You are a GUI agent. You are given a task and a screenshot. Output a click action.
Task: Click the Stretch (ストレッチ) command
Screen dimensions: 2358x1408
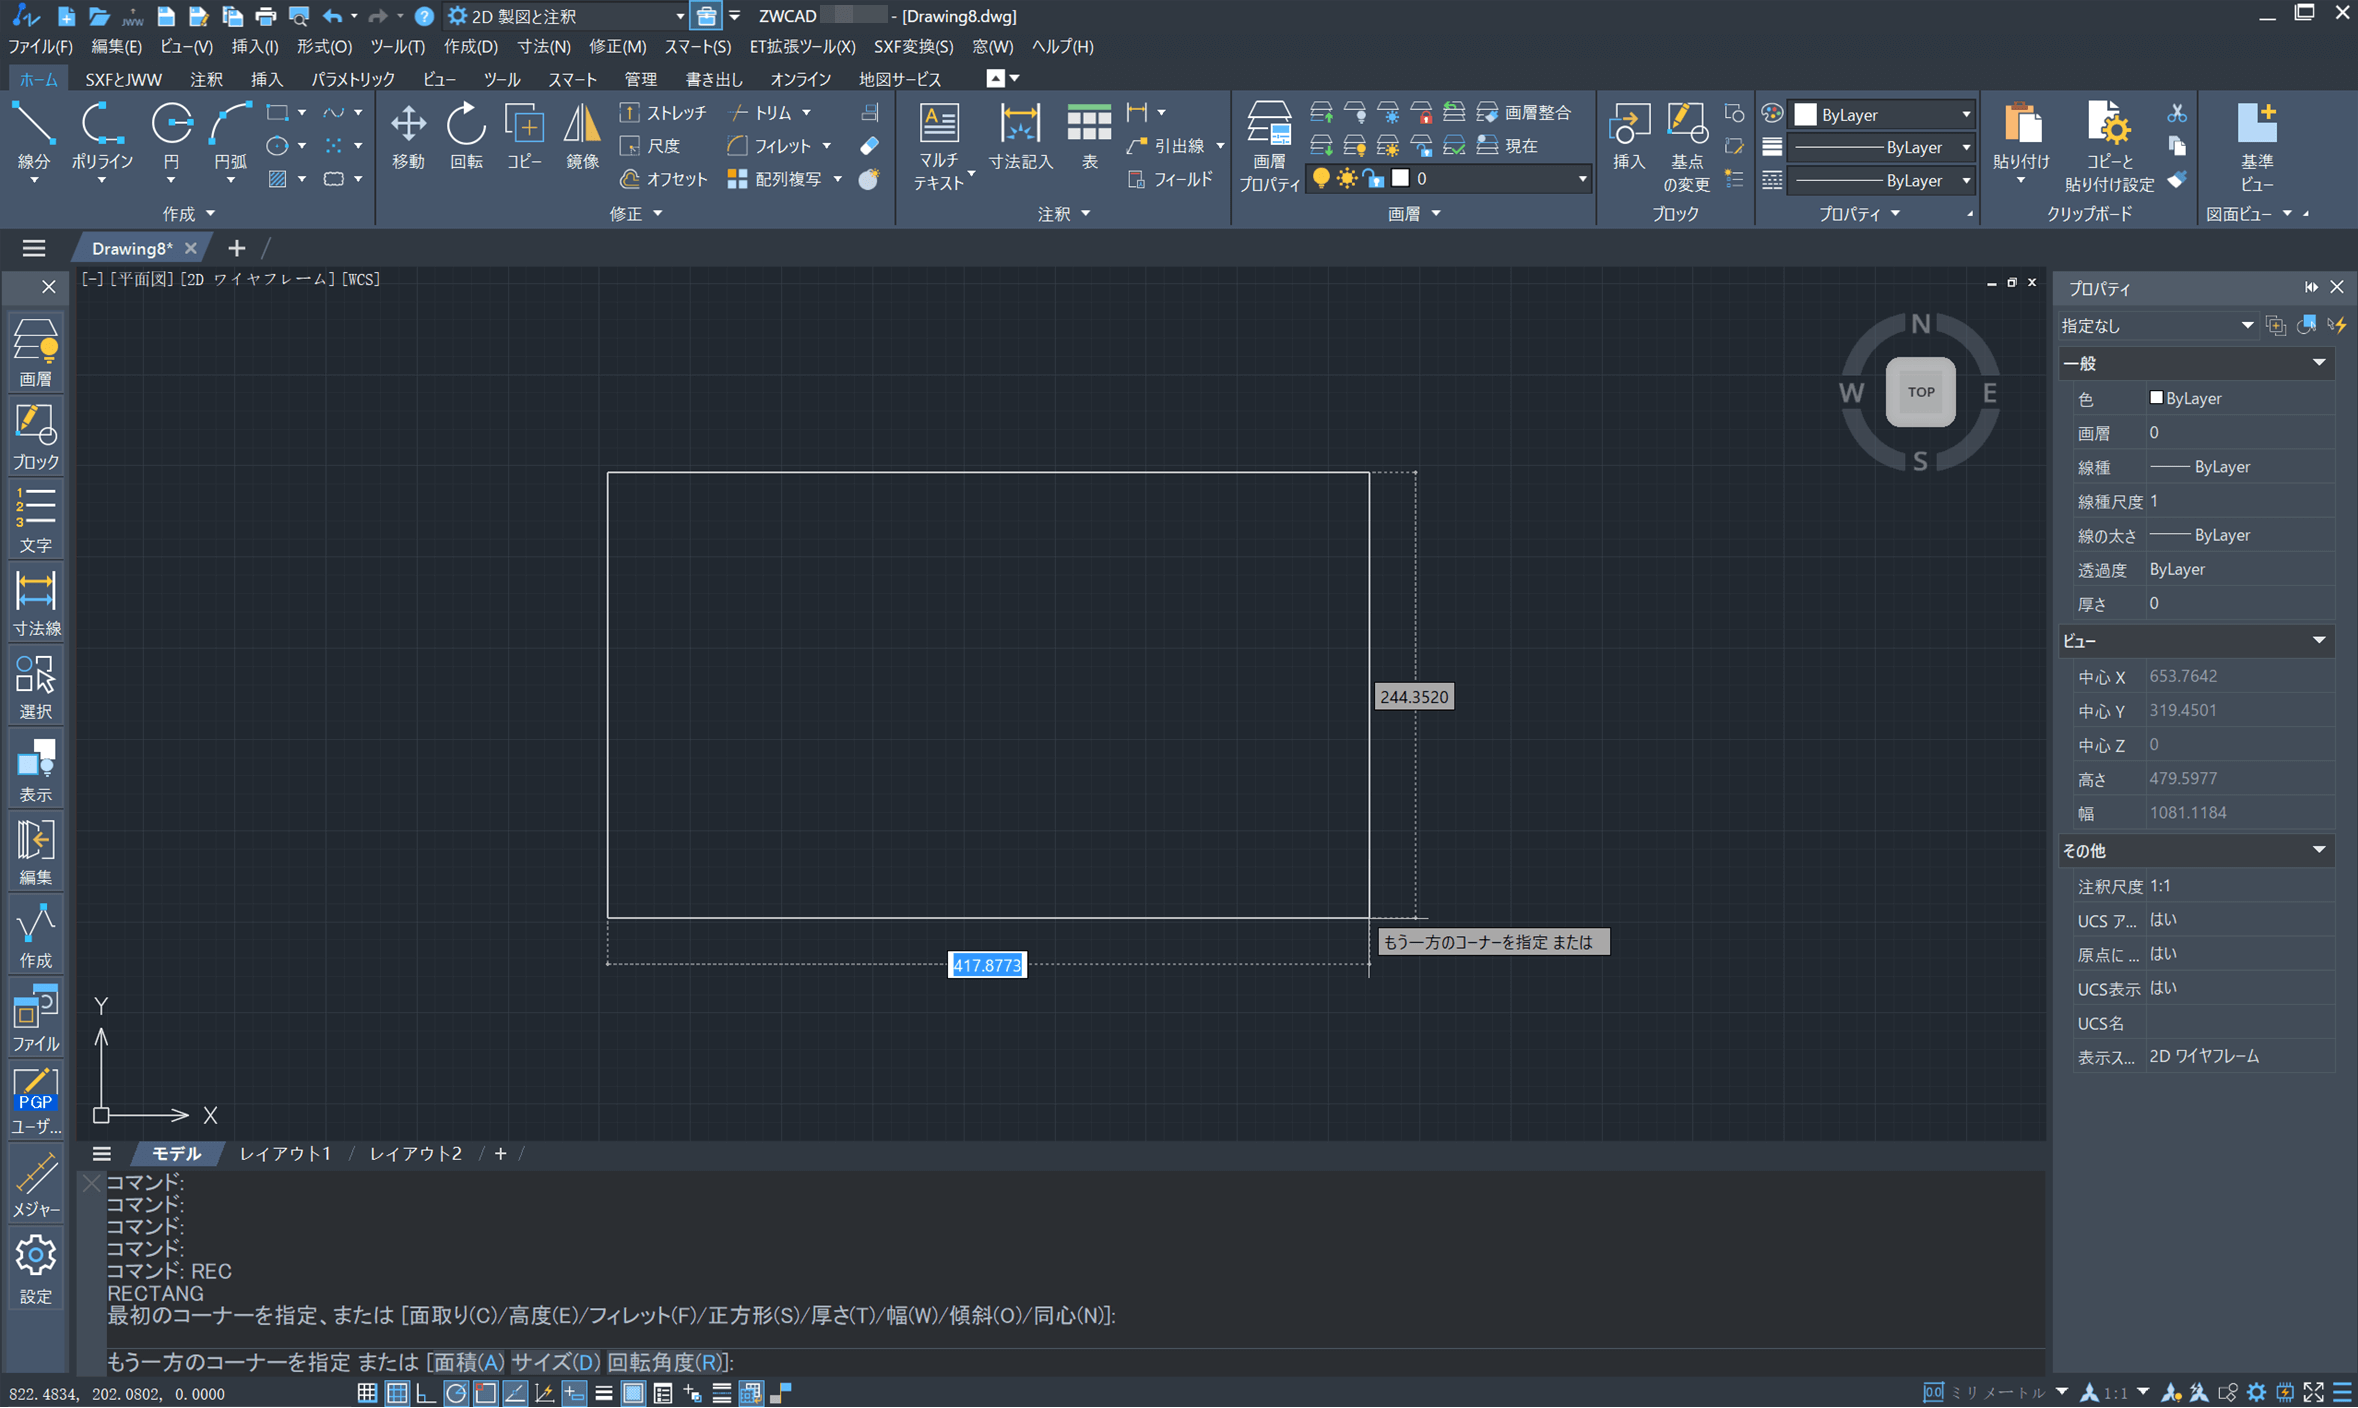pyautogui.click(x=663, y=113)
